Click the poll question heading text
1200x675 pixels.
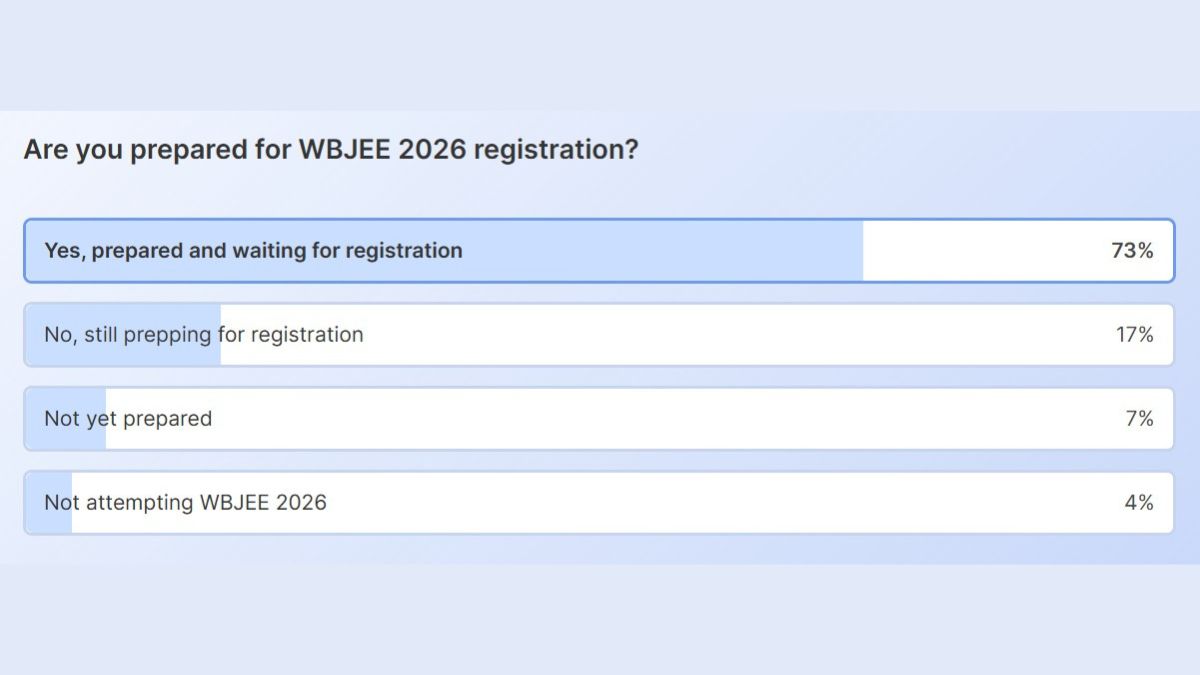330,150
